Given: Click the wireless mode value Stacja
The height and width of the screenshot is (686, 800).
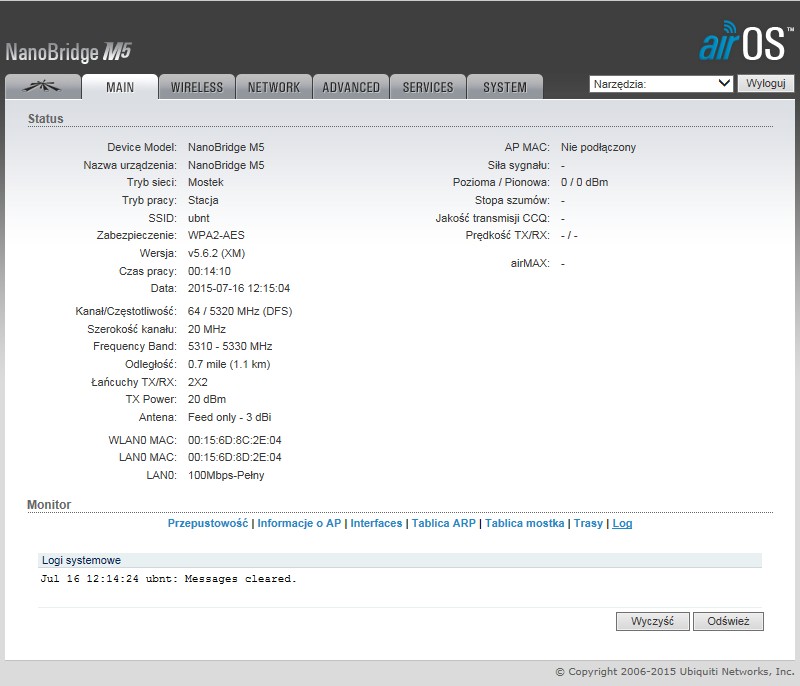Looking at the screenshot, I should tap(203, 200).
